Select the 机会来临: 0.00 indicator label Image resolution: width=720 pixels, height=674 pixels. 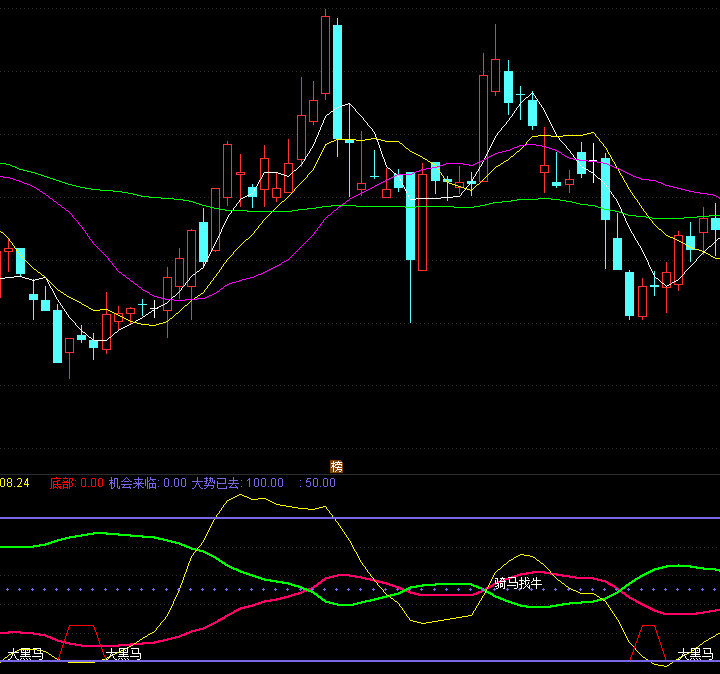click(x=147, y=483)
